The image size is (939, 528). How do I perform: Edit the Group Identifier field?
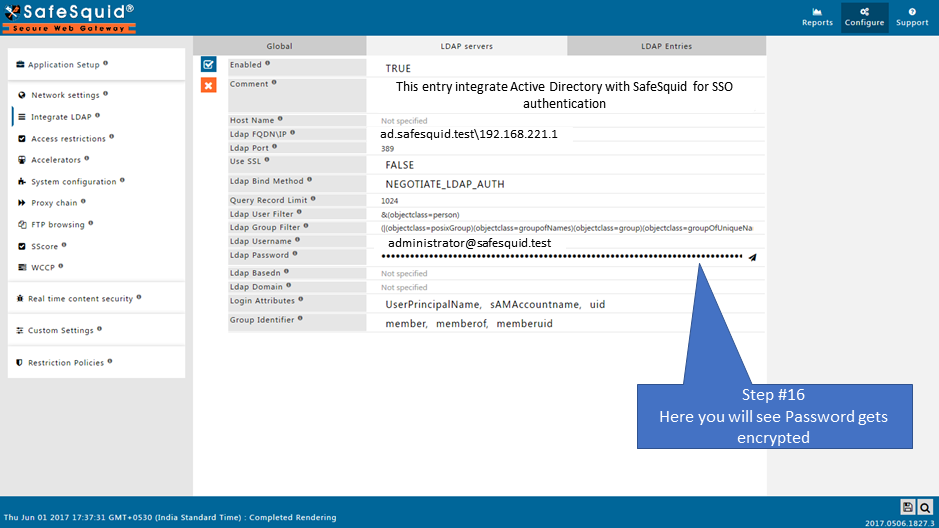(x=566, y=323)
